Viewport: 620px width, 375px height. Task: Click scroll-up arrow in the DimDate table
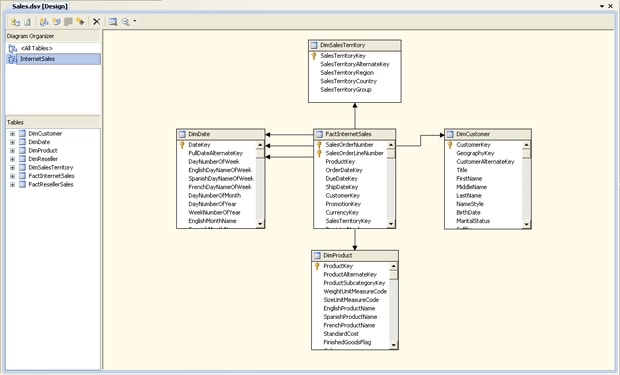[x=260, y=145]
